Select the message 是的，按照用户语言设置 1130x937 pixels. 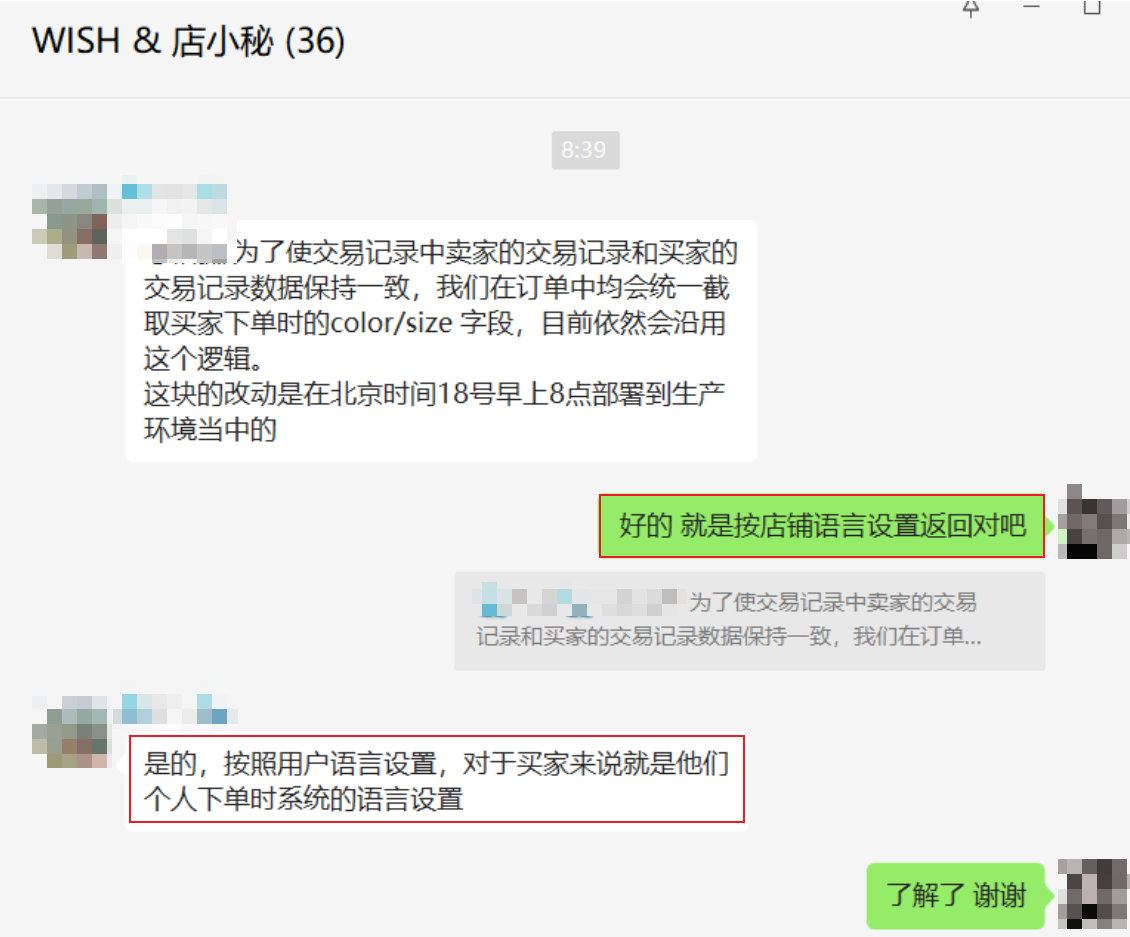pos(437,779)
